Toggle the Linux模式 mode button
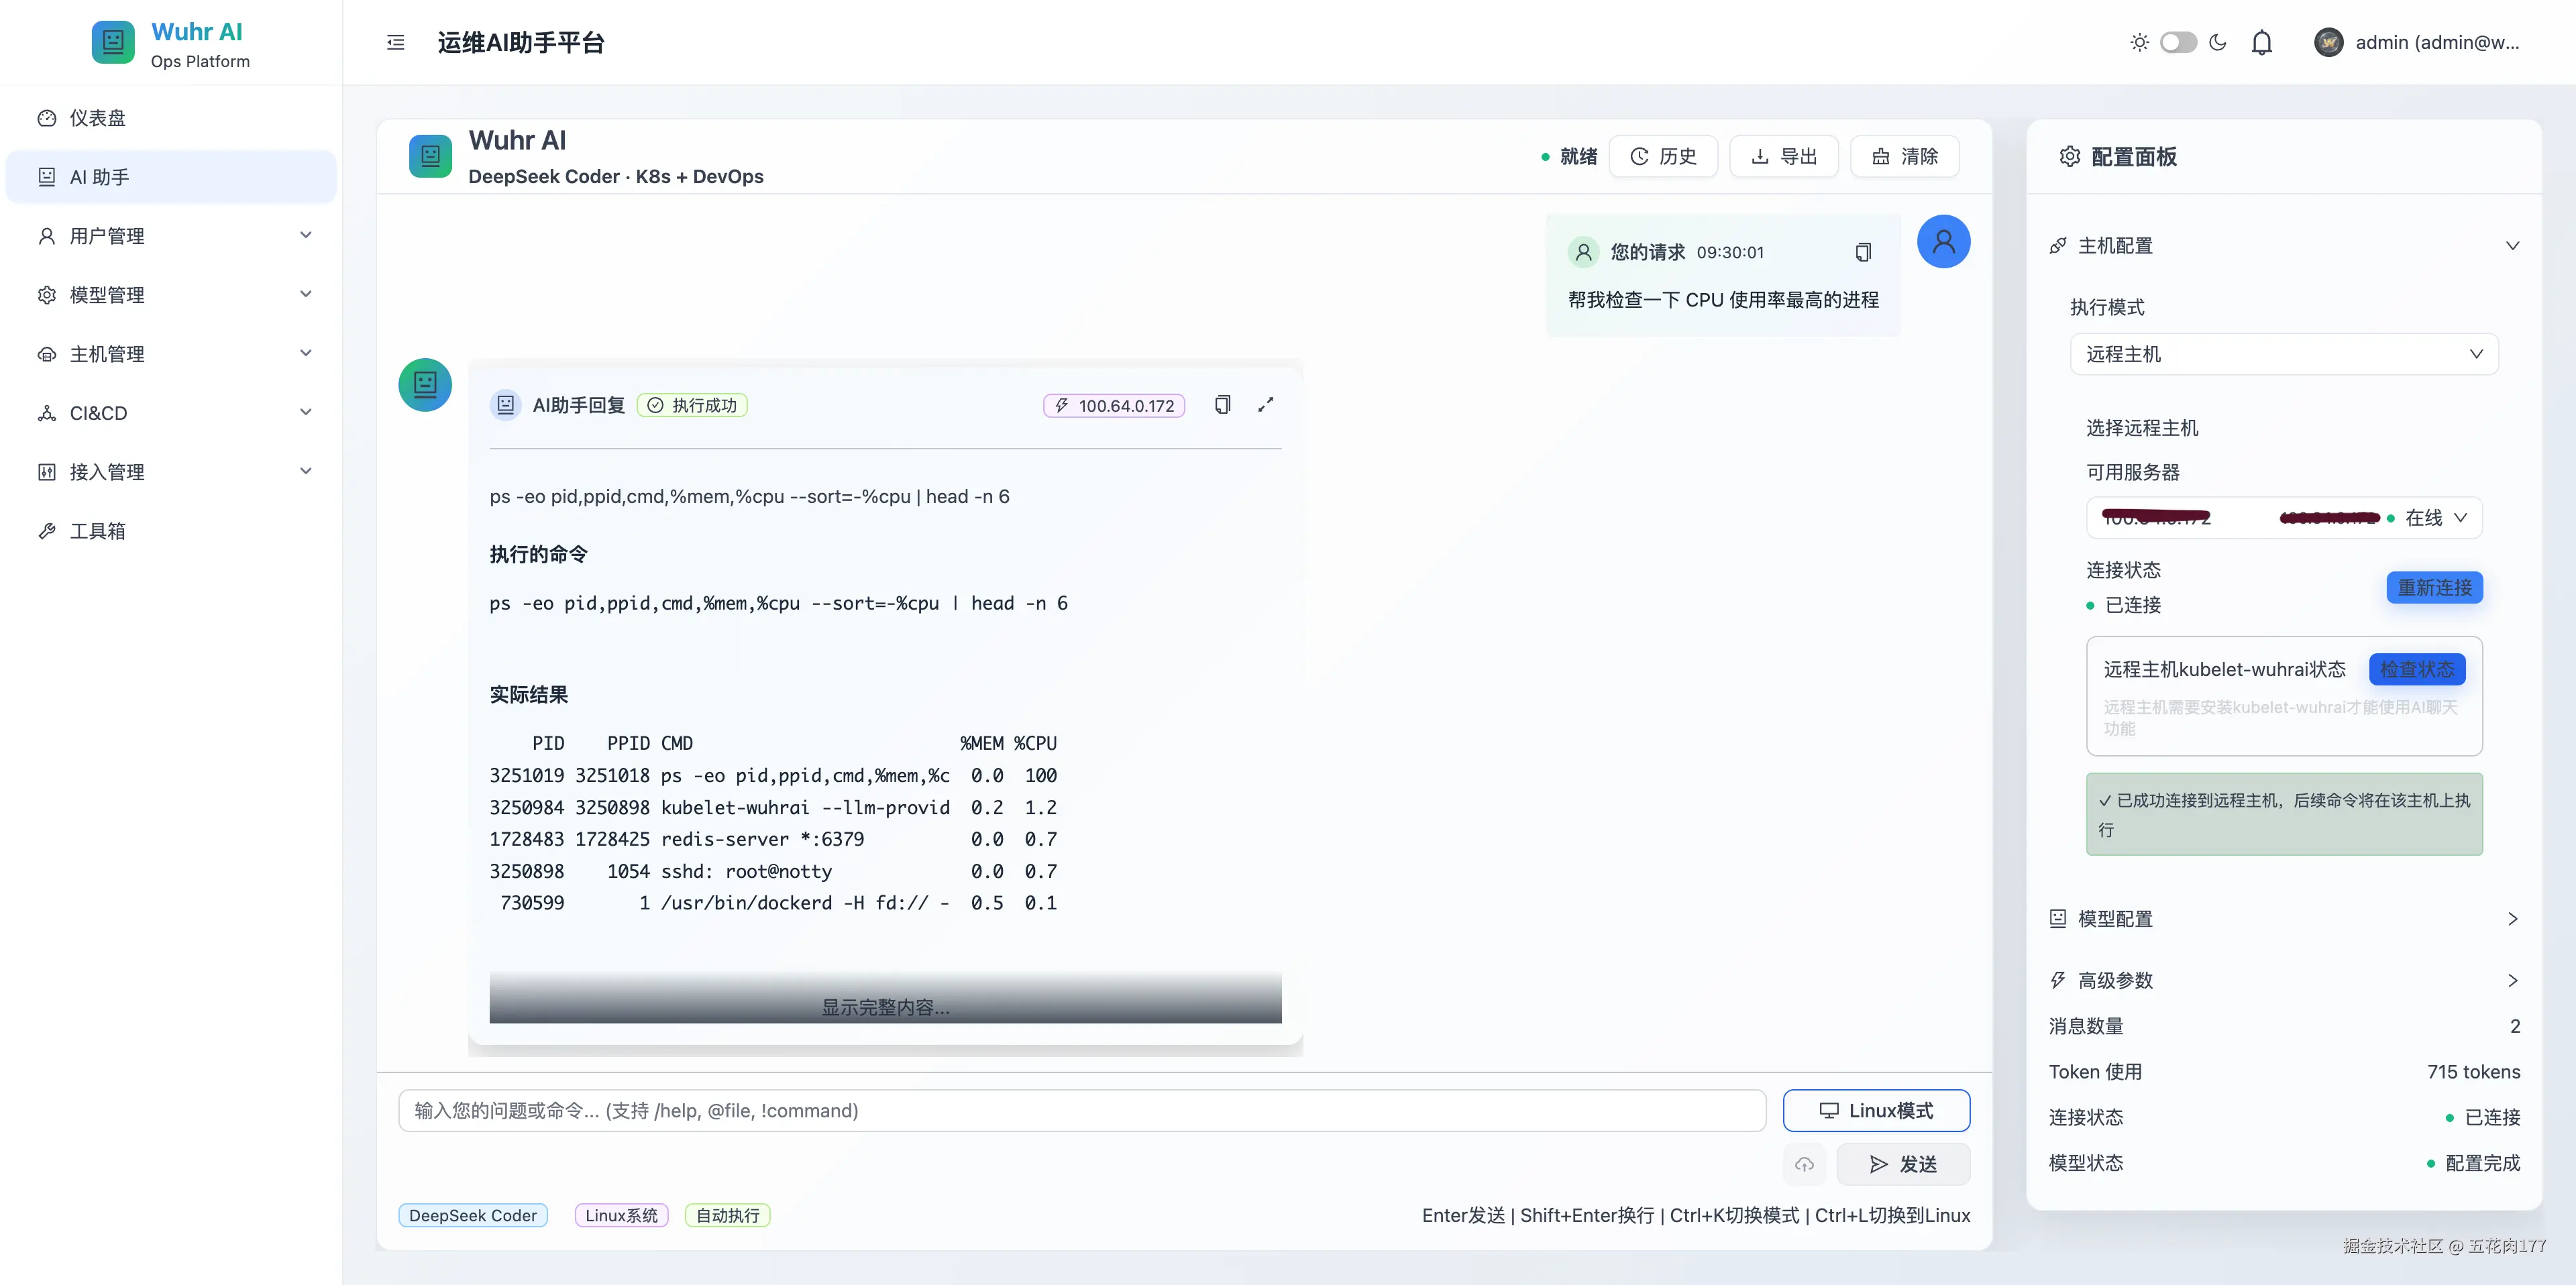Image resolution: width=2576 pixels, height=1285 pixels. (x=1876, y=1110)
